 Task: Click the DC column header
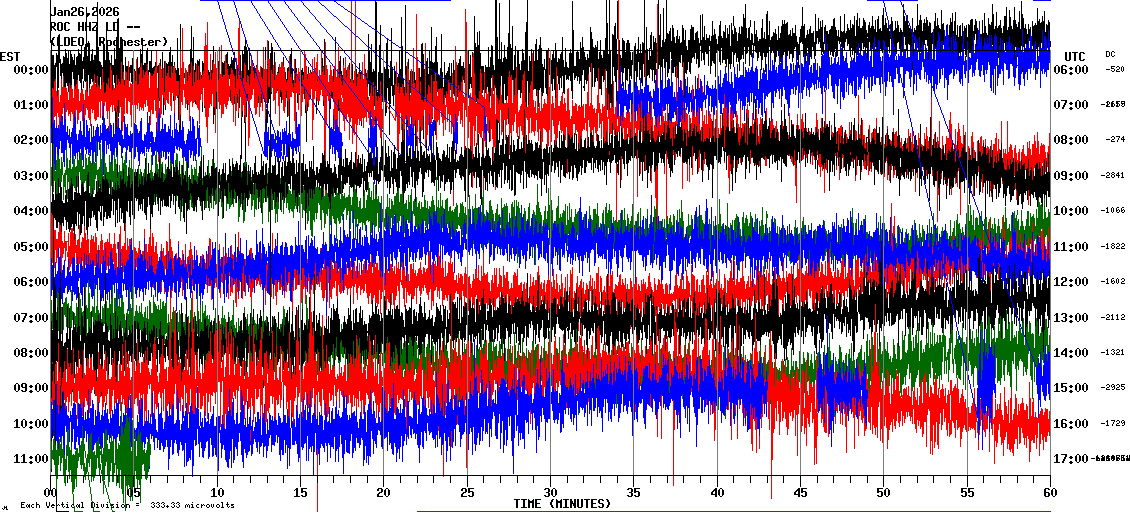[x=1110, y=54]
